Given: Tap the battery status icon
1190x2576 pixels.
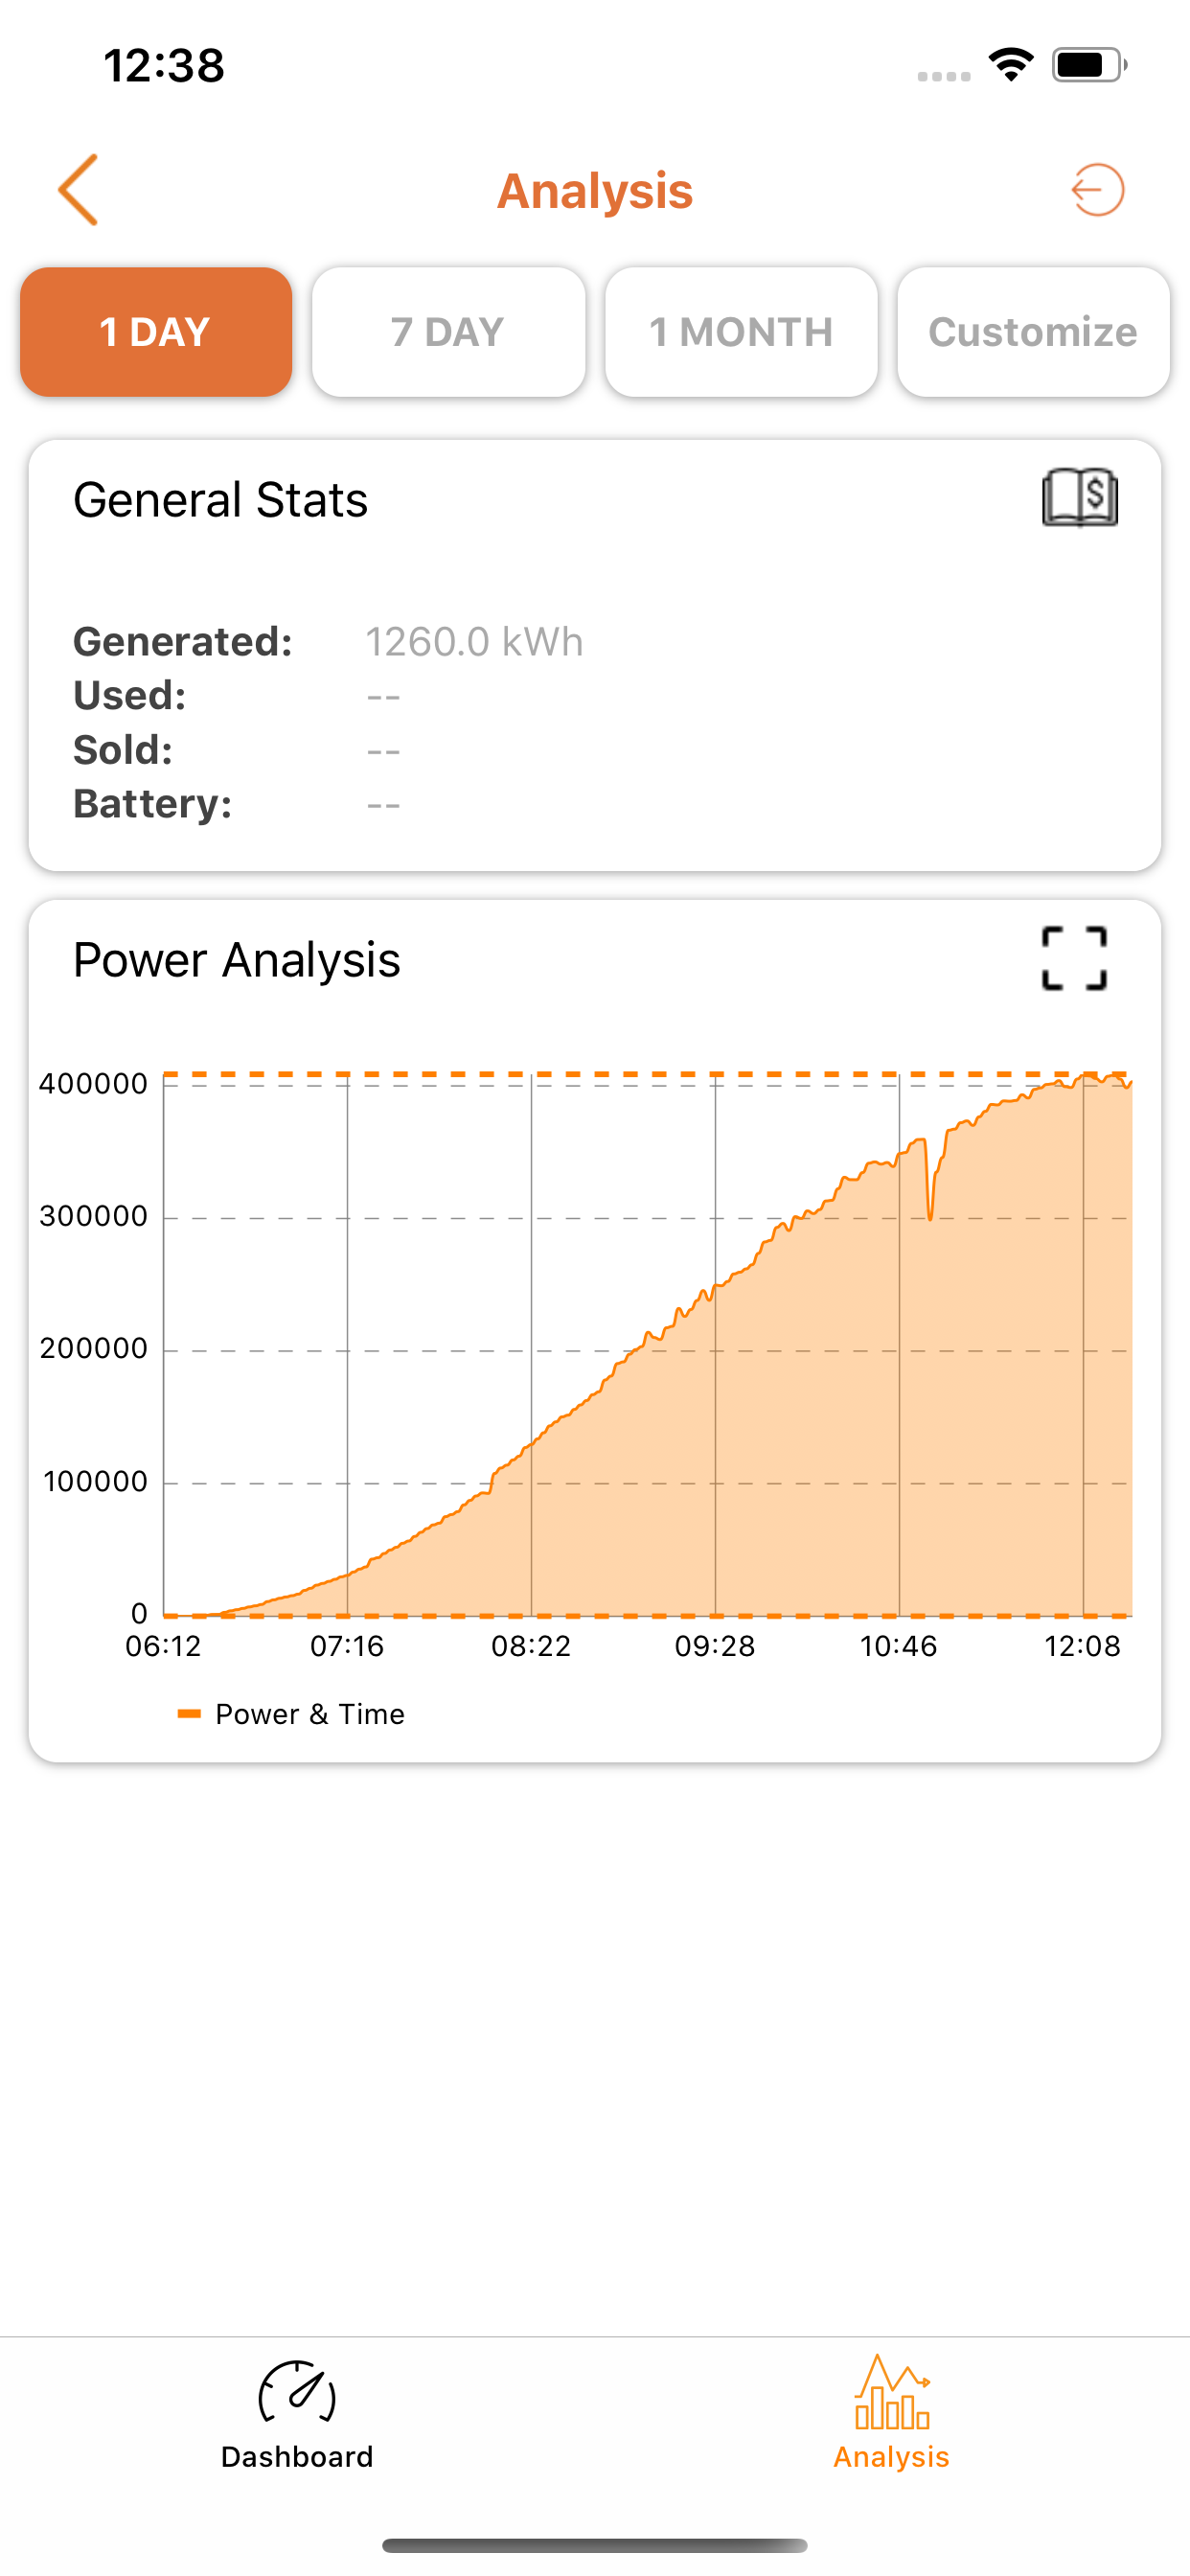Looking at the screenshot, I should click(x=1088, y=65).
